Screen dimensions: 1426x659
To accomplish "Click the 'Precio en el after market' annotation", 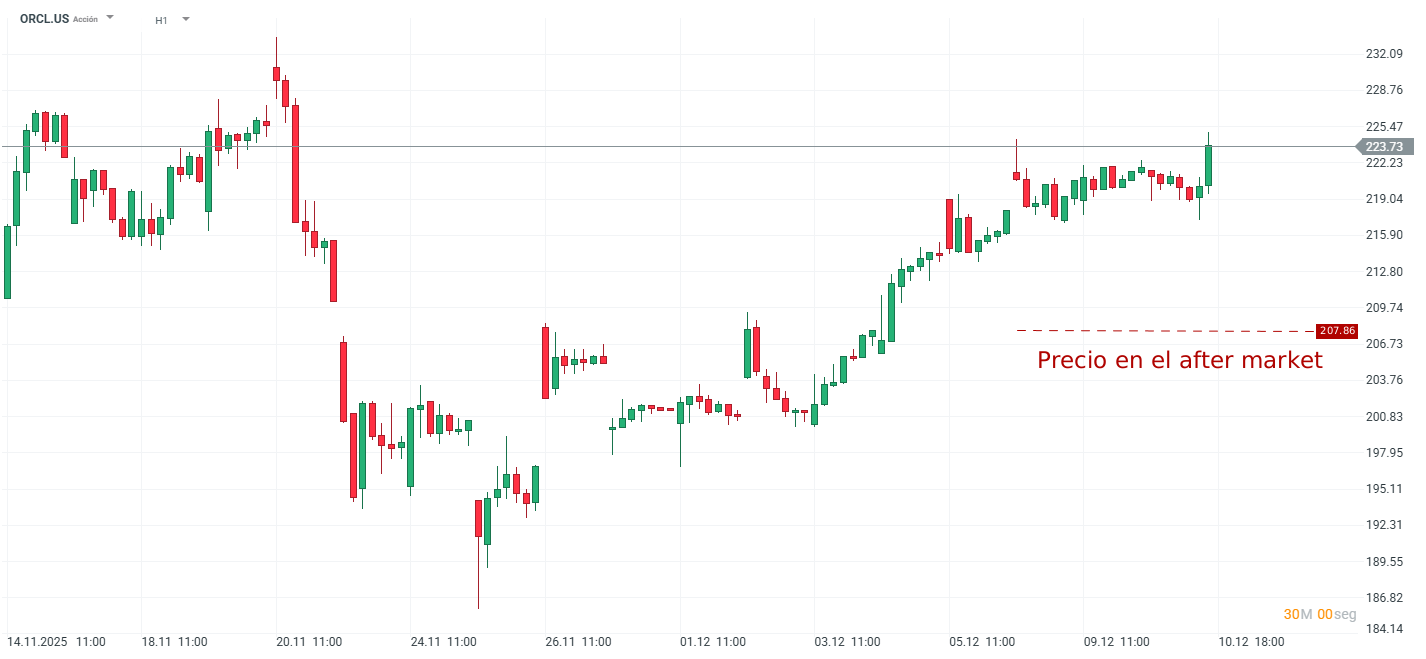I will click(1181, 361).
